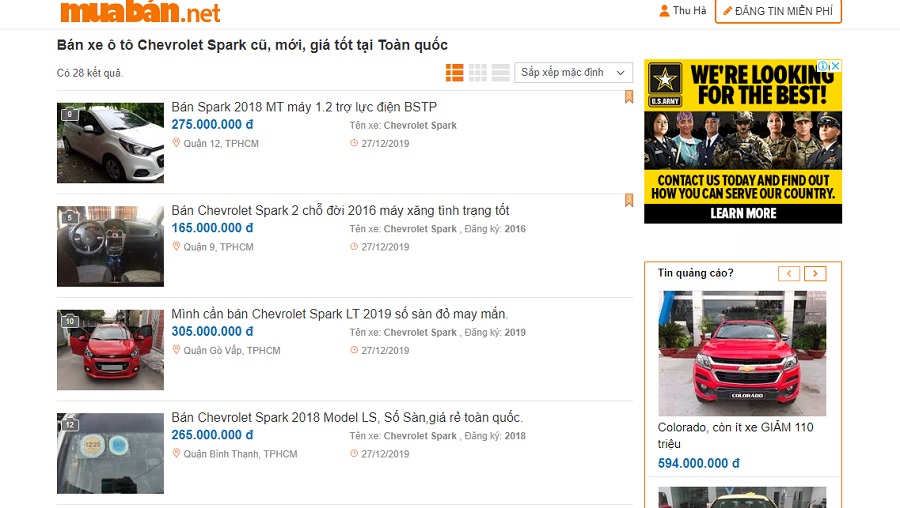Click the ĐĂNG TIN MIỄN PHÍ button
The height and width of the screenshot is (508, 900).
[778, 11]
